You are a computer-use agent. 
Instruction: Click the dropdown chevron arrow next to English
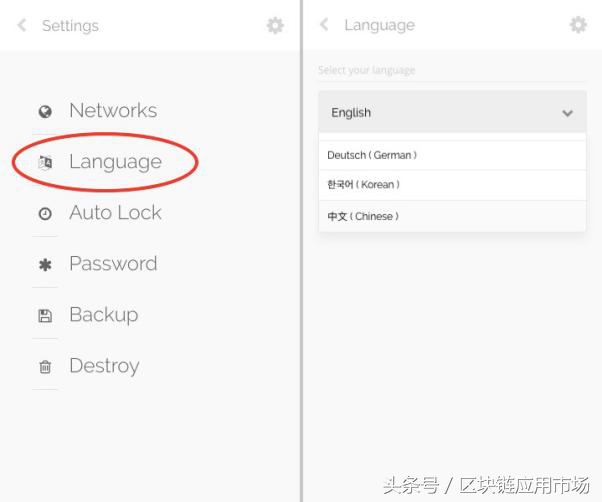[x=567, y=113]
